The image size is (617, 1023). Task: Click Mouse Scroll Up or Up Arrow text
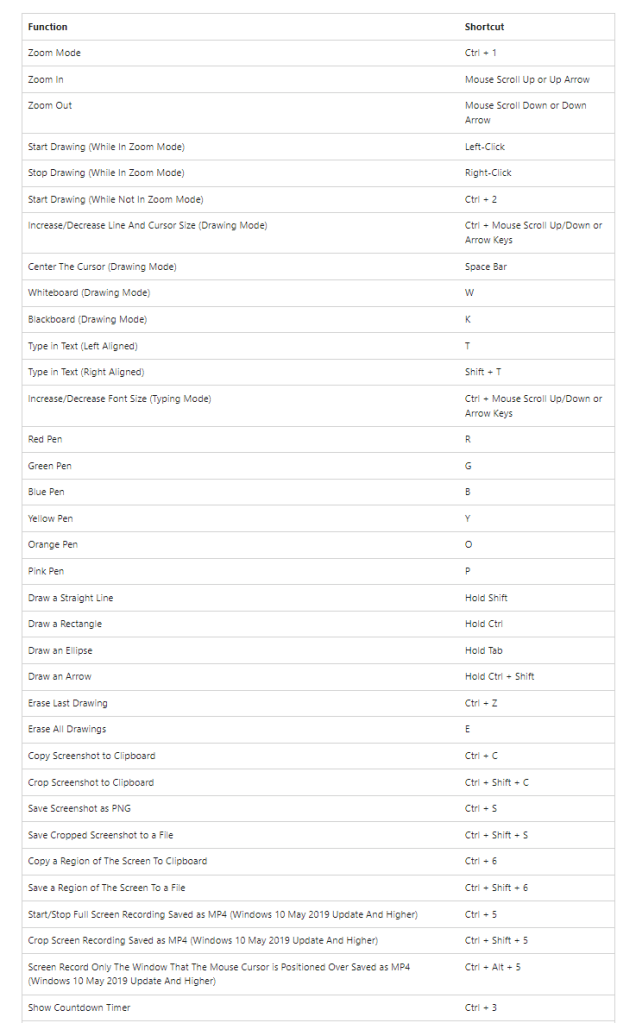click(527, 80)
